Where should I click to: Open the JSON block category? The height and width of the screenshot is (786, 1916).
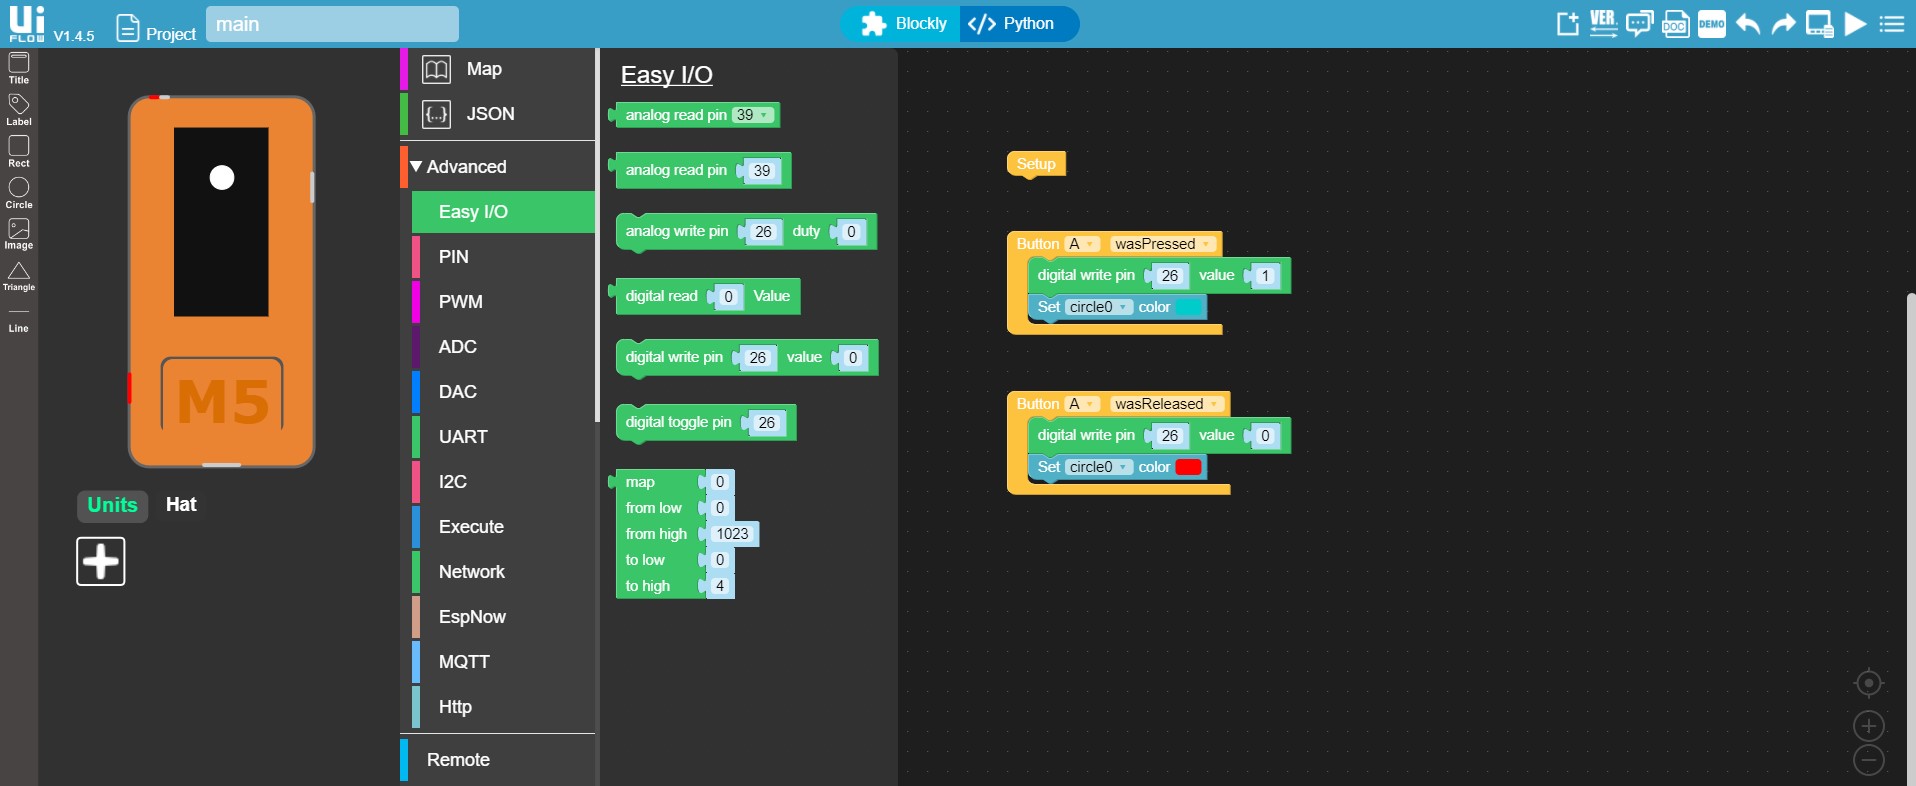click(x=498, y=114)
